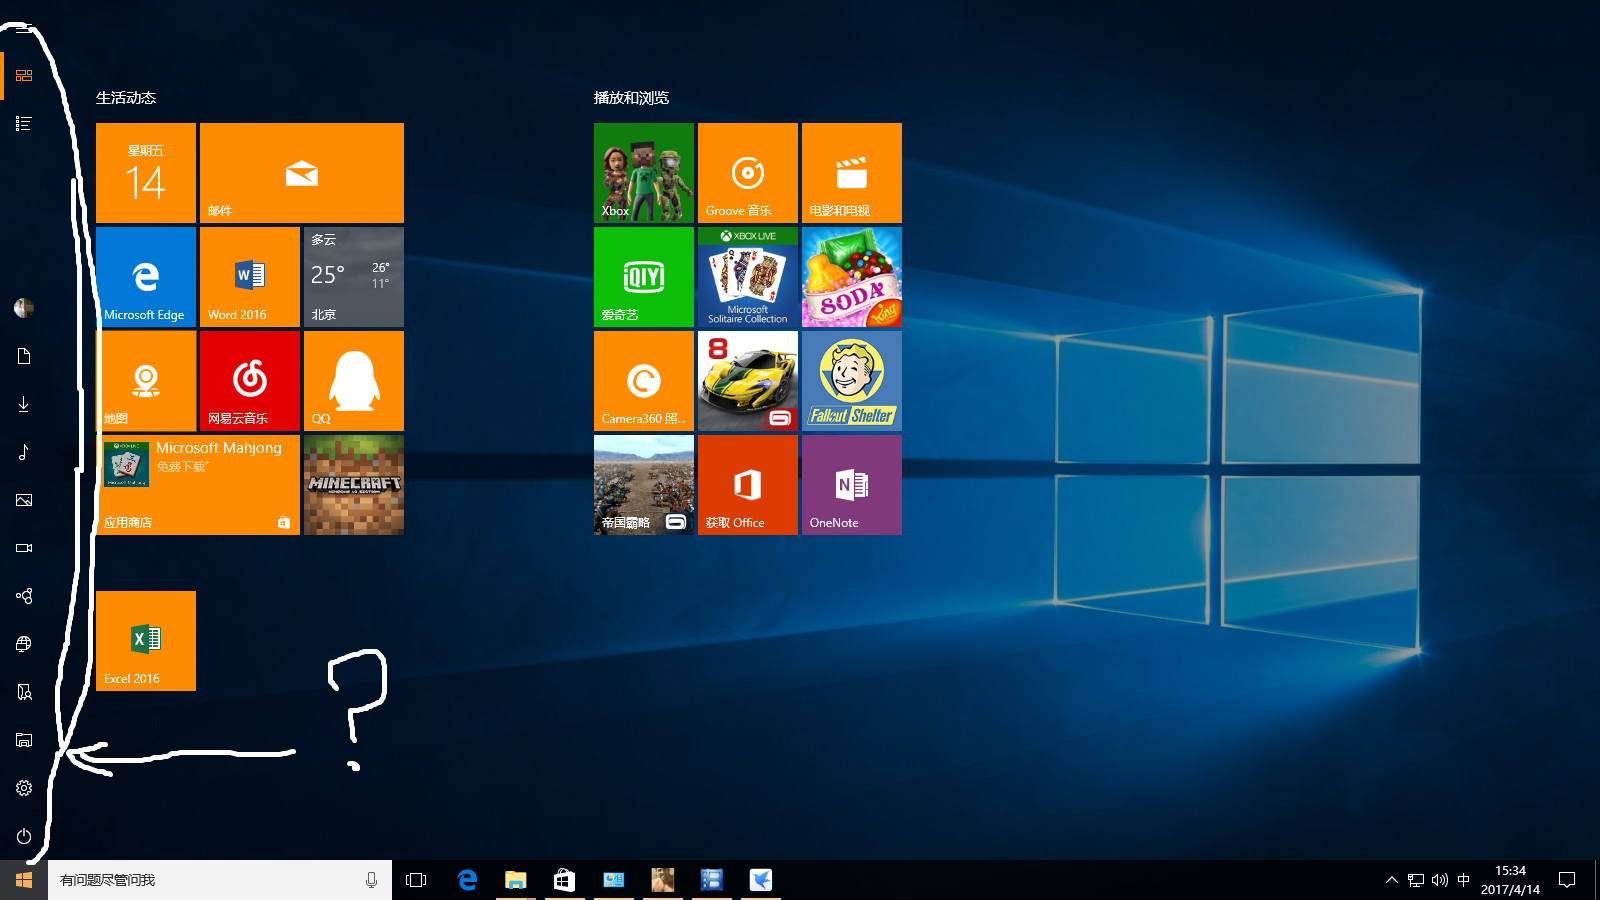Open File Explorer from taskbar
Viewport: 1600px width, 900px height.
(515, 880)
